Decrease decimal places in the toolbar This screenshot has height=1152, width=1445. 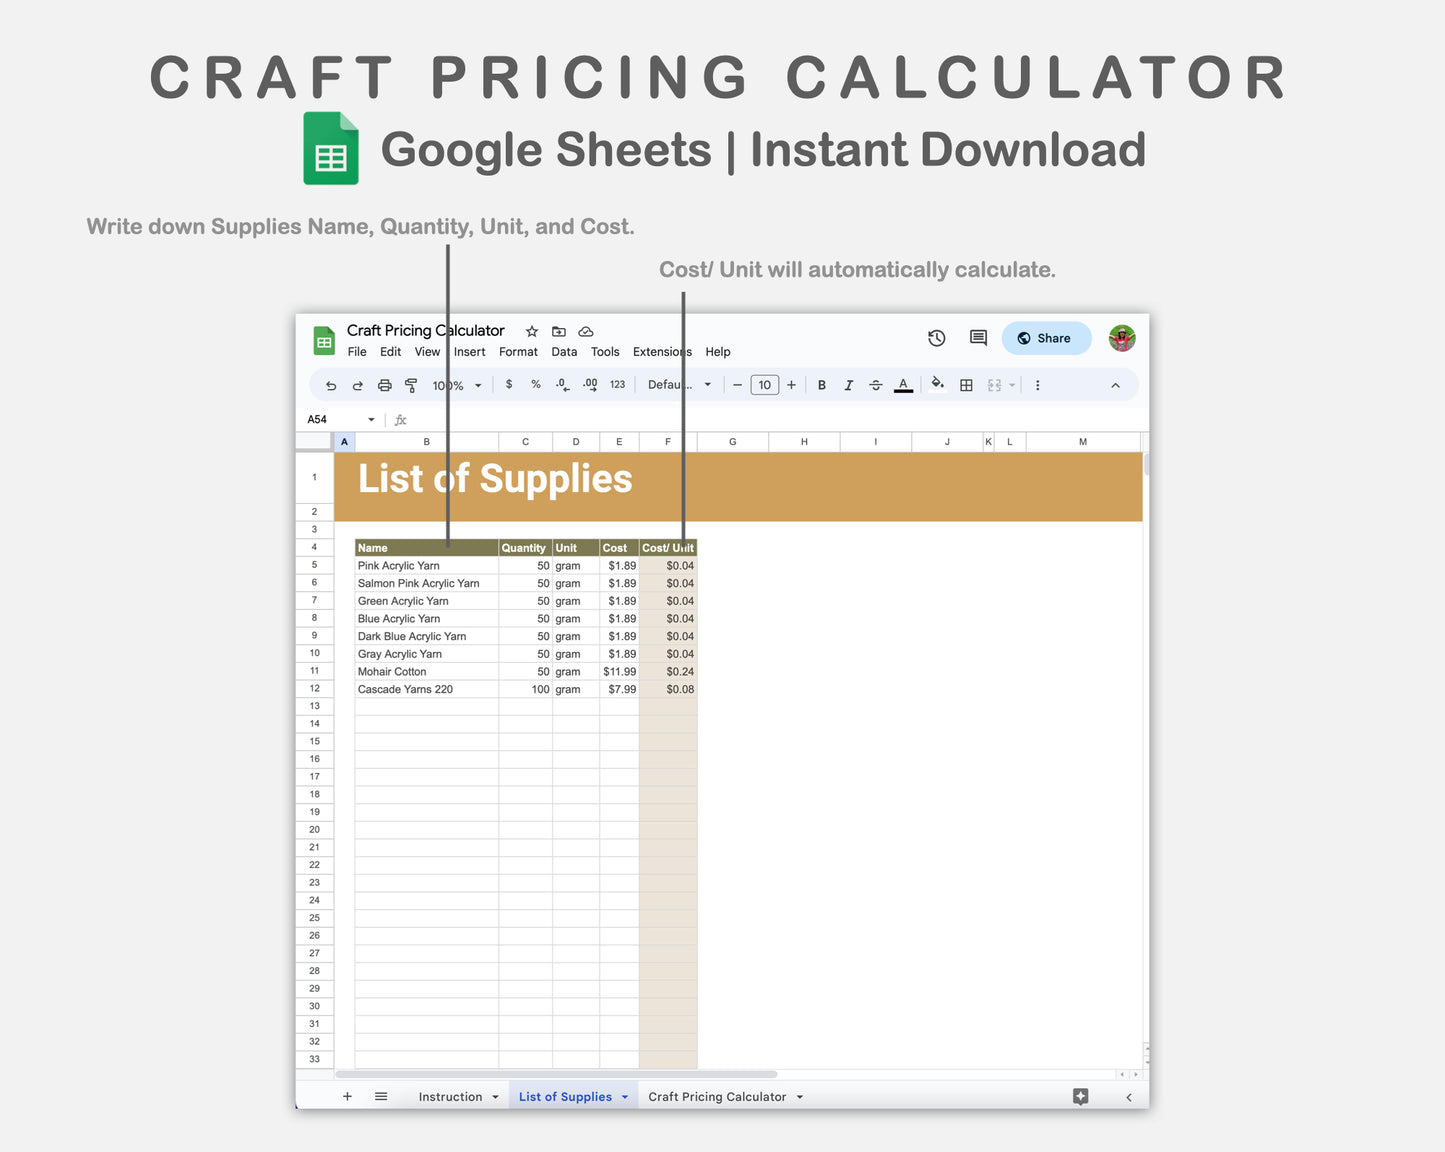click(x=562, y=384)
